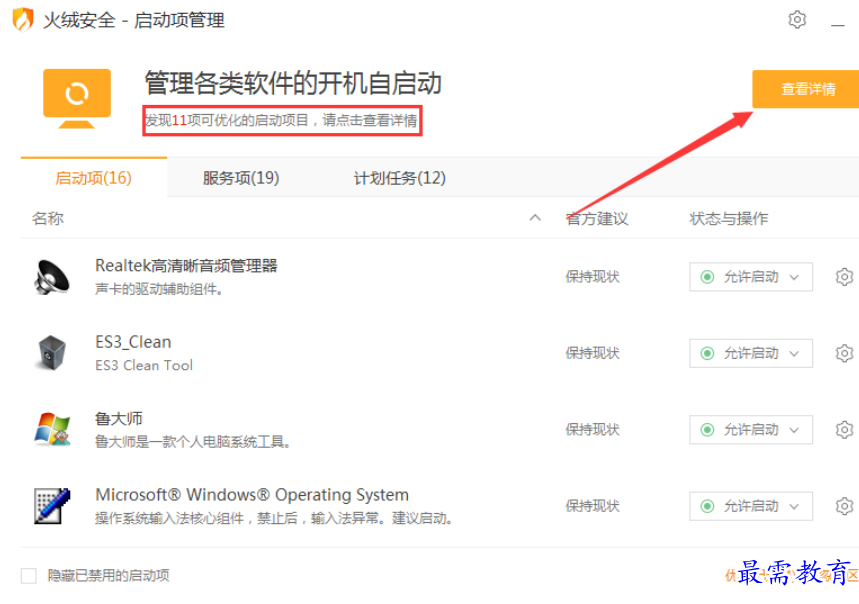Open settings gear for Microsoft Windows Operating System
Image resolution: width=859 pixels, height=604 pixels.
pos(844,506)
